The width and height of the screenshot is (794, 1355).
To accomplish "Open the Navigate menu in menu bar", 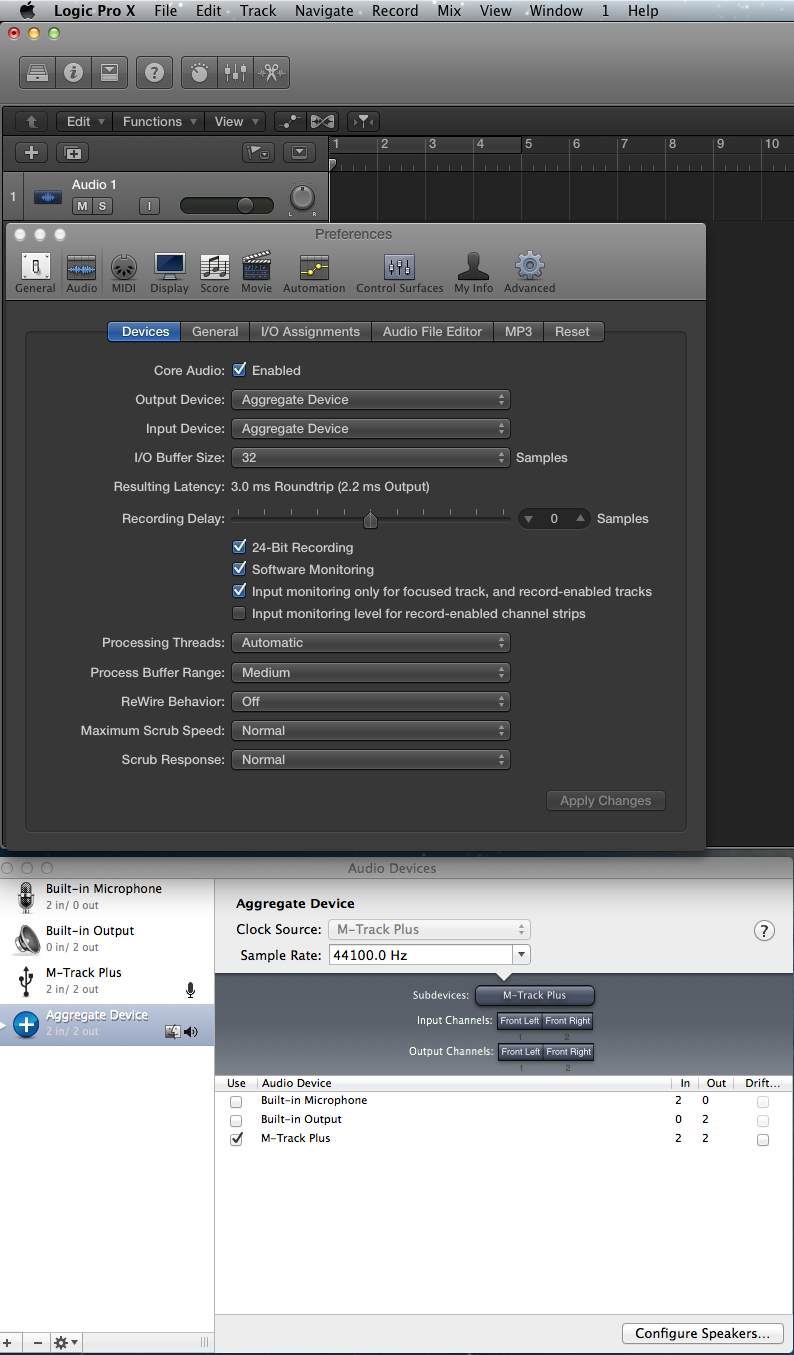I will pos(324,11).
